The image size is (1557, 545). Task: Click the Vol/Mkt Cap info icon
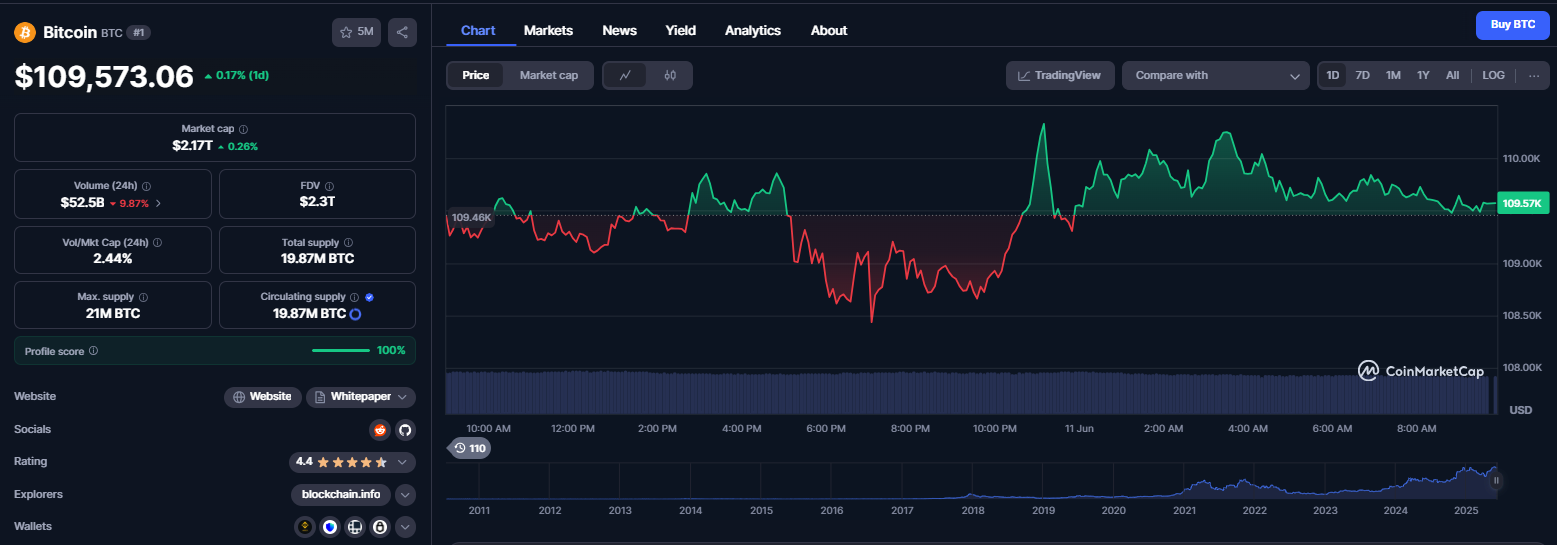[x=157, y=242]
